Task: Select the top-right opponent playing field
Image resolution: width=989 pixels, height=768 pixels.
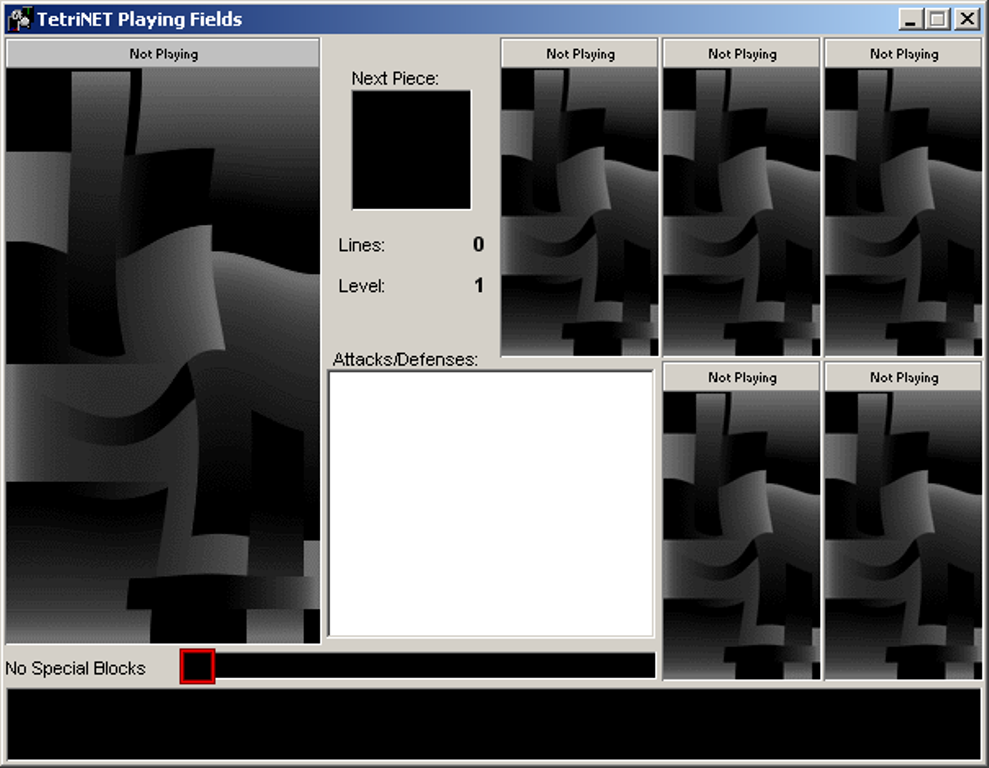Action: (x=903, y=211)
